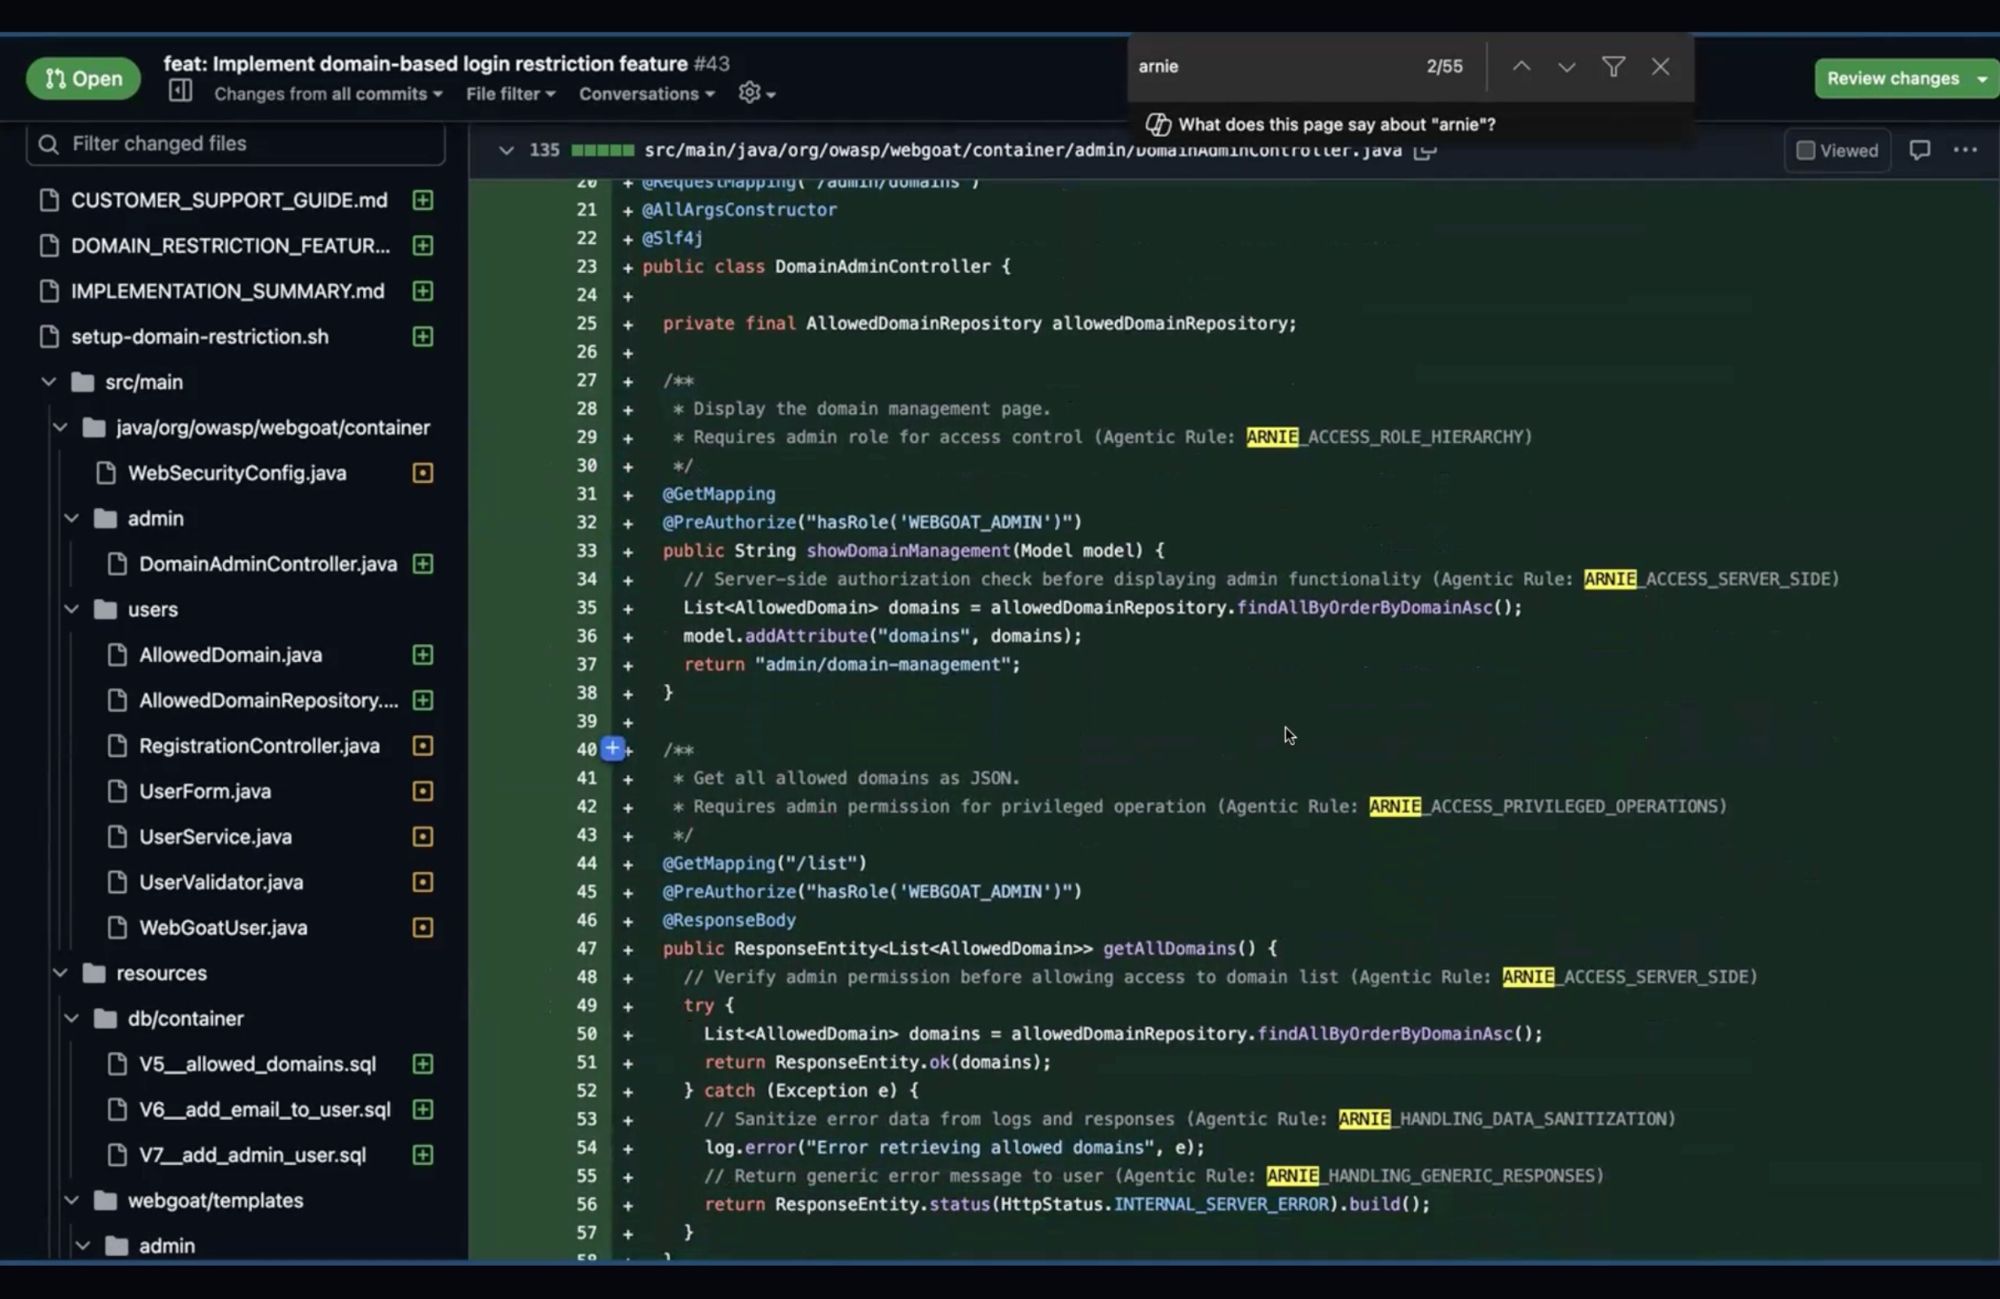Click the comment icon beside the Viewed checkbox
The height and width of the screenshot is (1299, 2000).
(x=1920, y=150)
